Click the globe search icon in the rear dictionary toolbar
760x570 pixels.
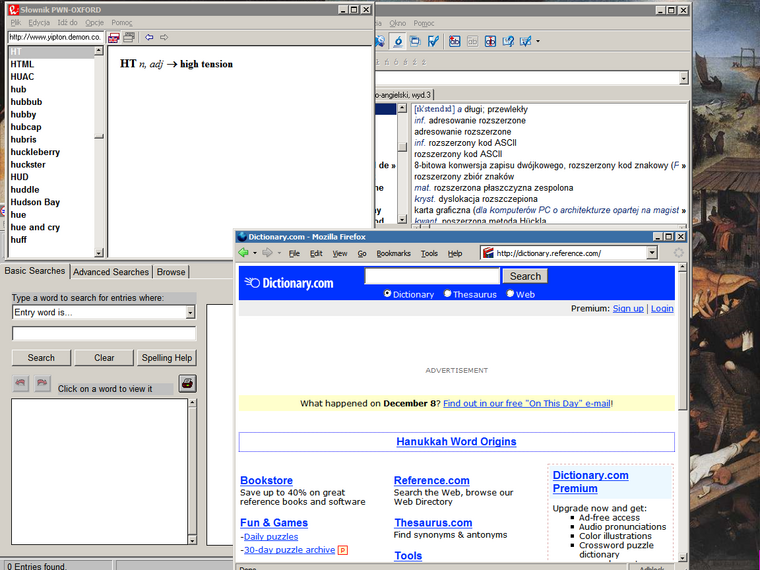coord(380,41)
